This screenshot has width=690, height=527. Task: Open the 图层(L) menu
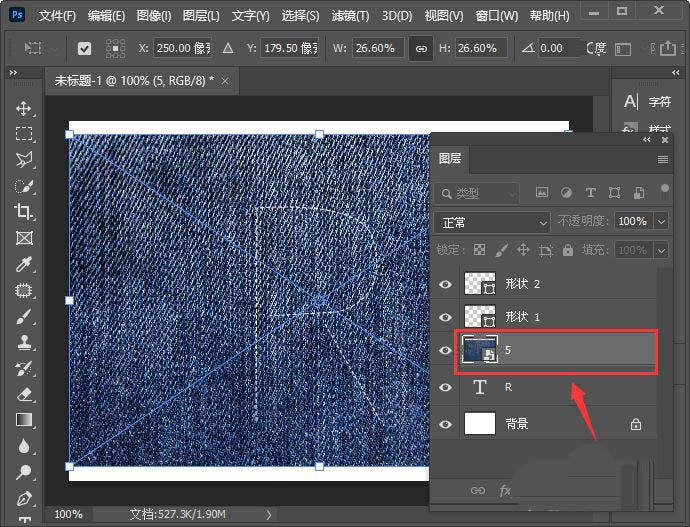coord(201,16)
